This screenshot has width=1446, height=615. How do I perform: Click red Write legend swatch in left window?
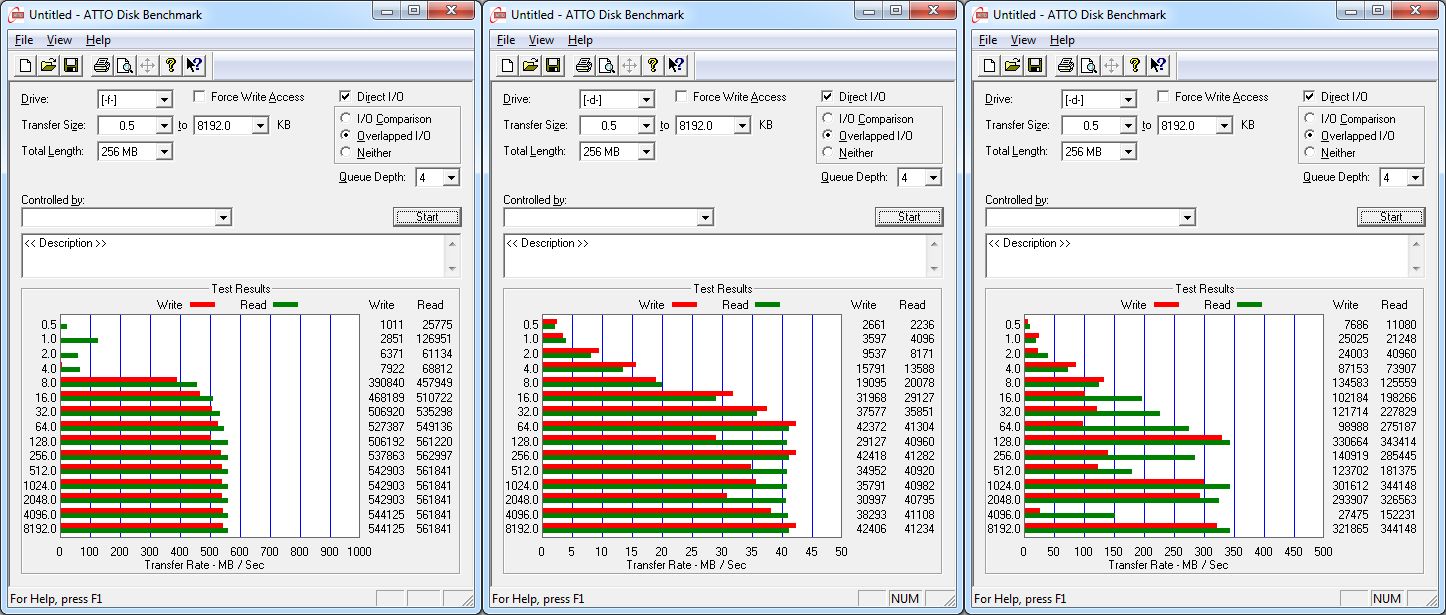[202, 305]
